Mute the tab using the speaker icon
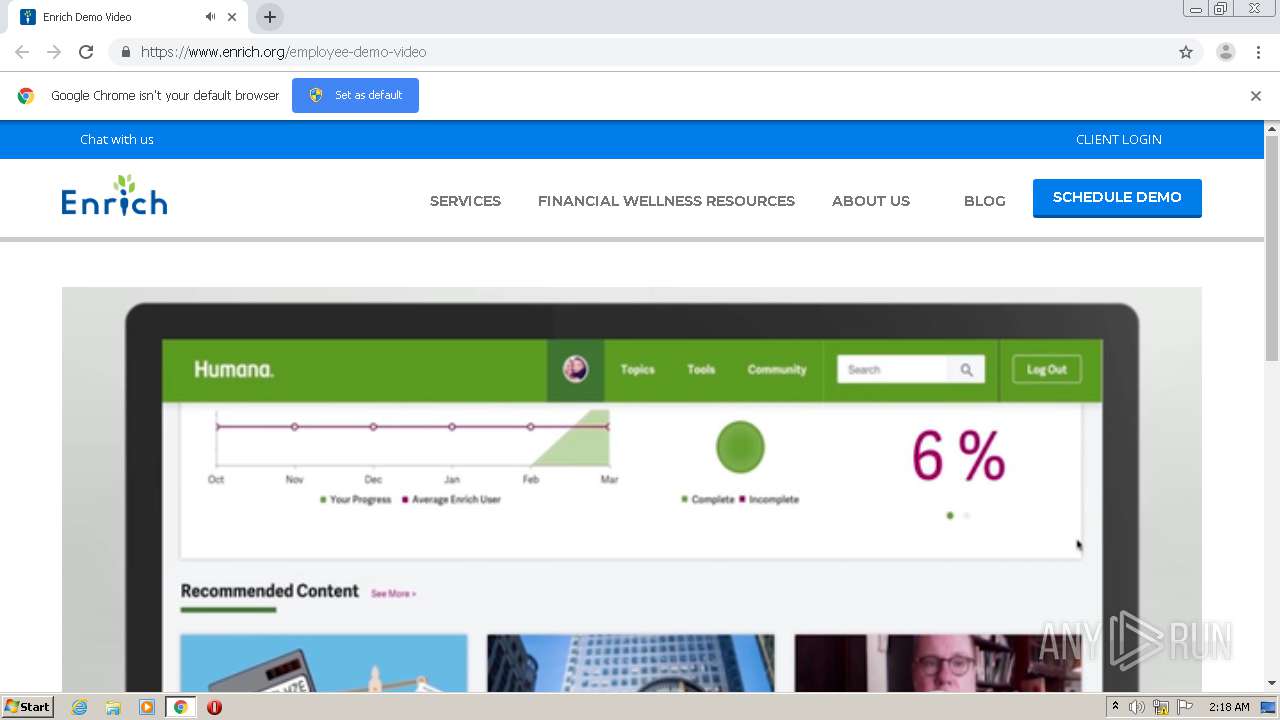 point(210,17)
